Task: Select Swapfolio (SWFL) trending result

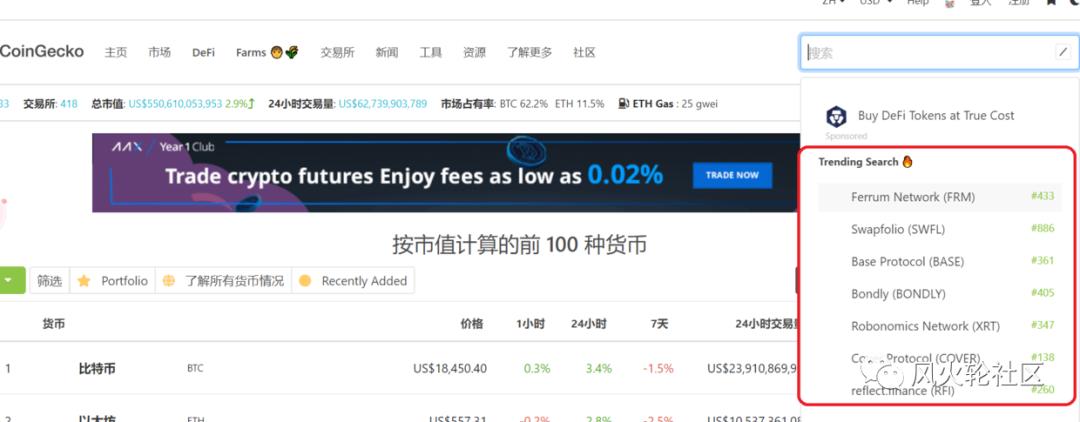Action: tap(939, 229)
